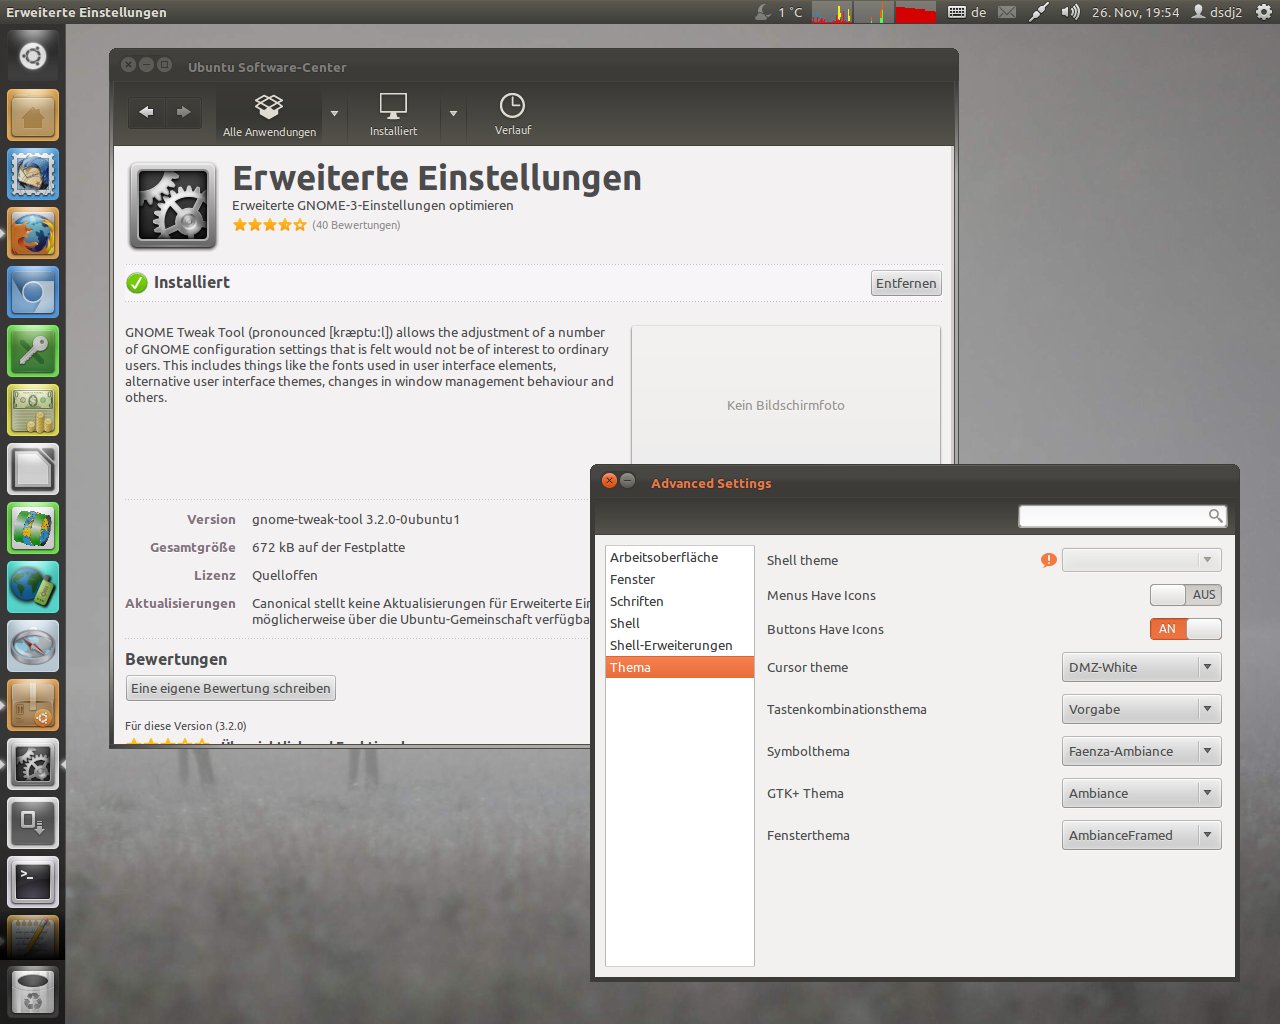Viewport: 1280px width, 1024px height.
Task: Select Schriften category
Action: [680, 601]
